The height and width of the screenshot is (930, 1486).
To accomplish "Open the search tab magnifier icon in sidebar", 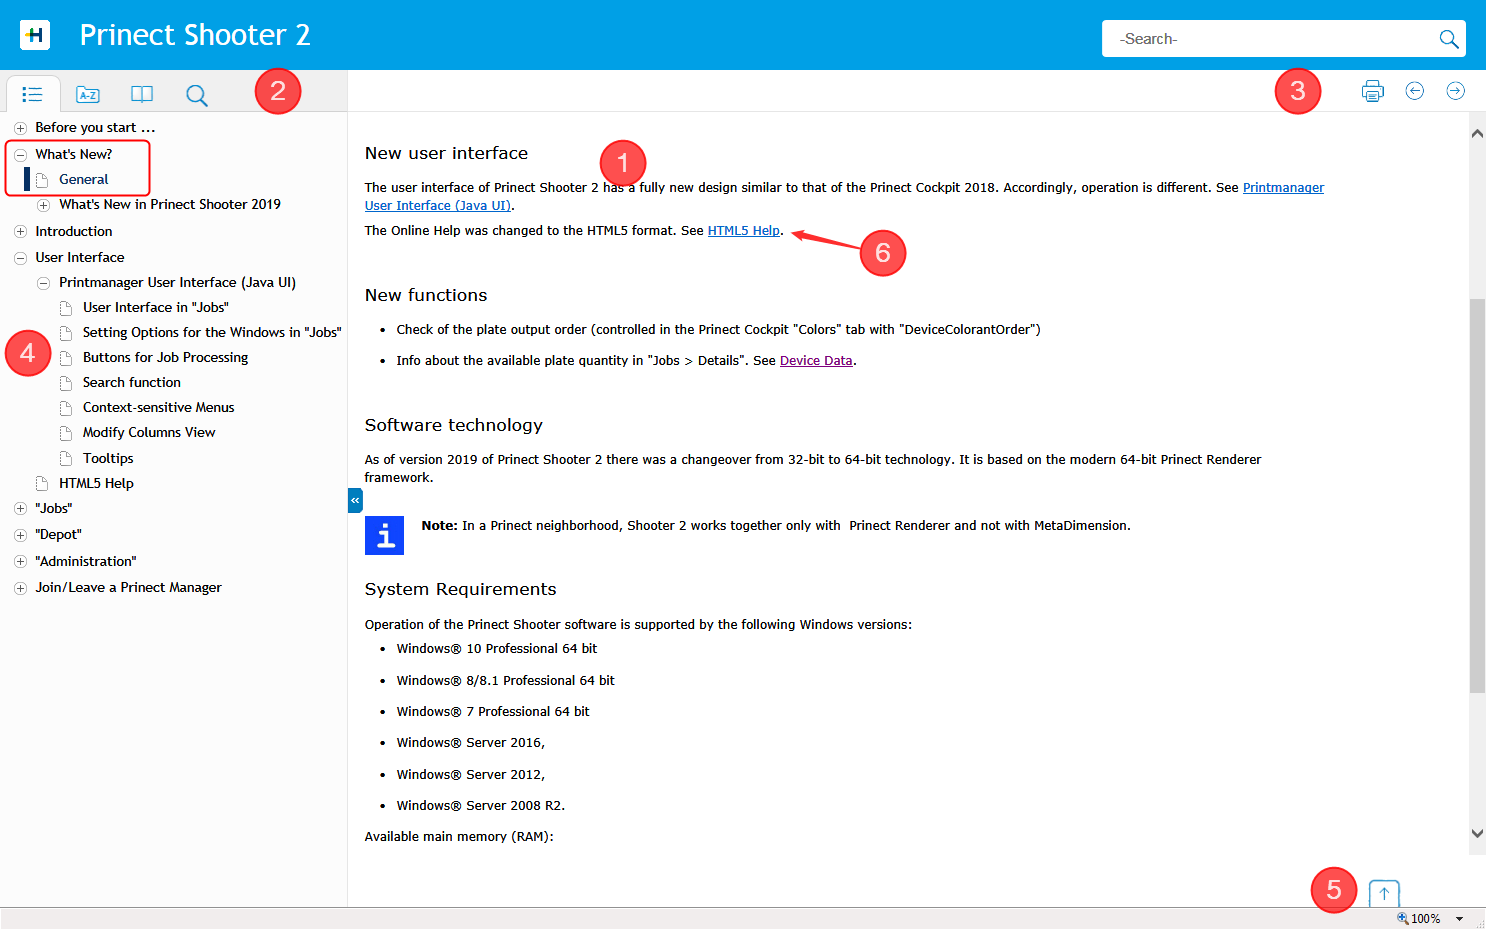I will pos(196,95).
